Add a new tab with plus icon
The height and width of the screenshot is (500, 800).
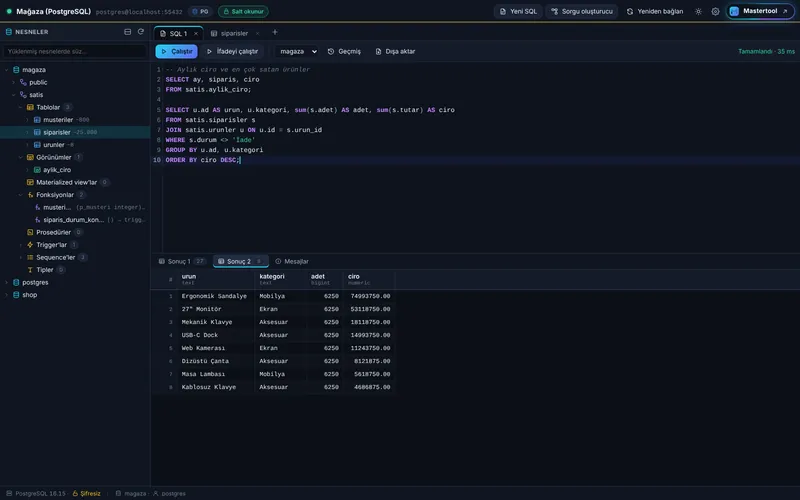click(x=274, y=32)
